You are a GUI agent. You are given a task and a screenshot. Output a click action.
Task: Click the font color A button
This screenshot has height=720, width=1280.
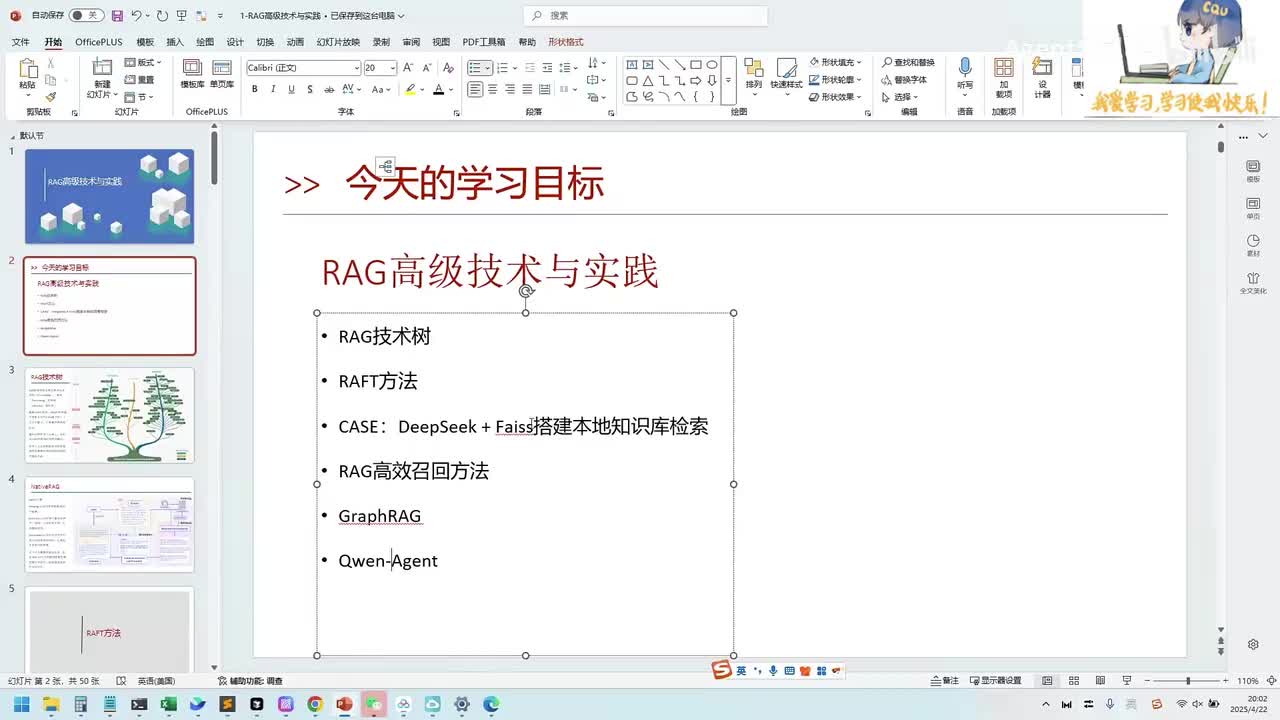(x=438, y=89)
